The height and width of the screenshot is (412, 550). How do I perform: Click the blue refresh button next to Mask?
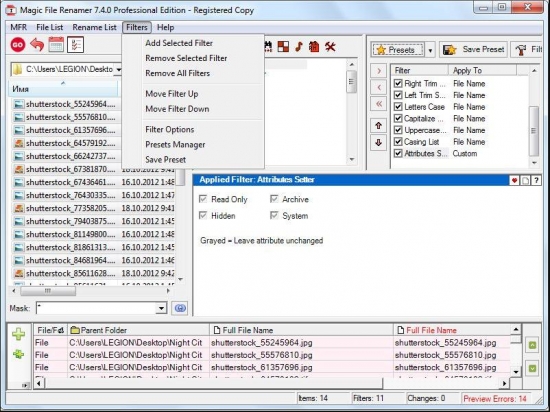click(180, 308)
